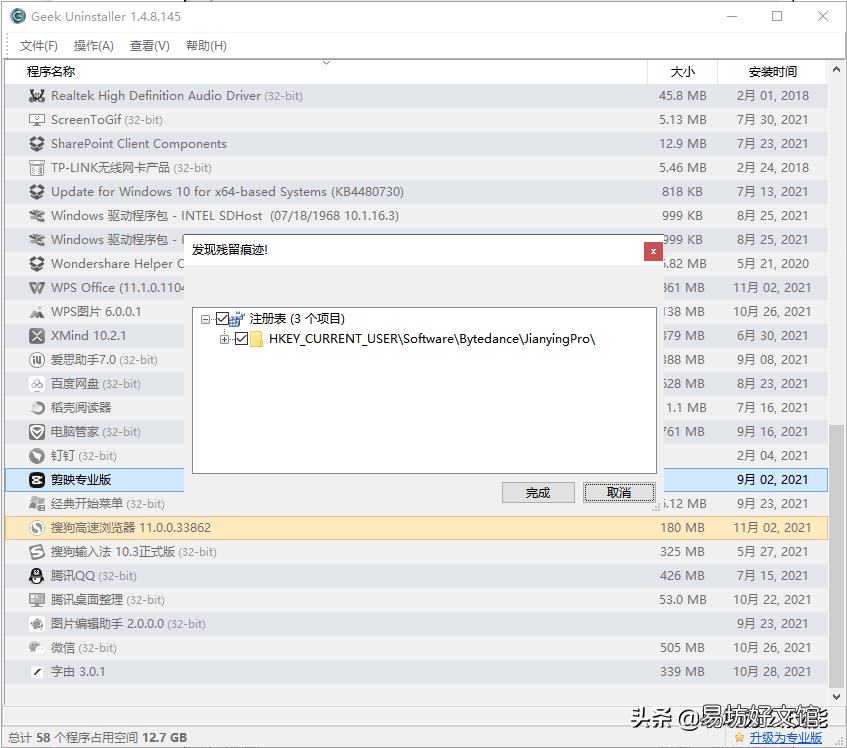Sort by the 大小 column header
Image resolution: width=847 pixels, height=748 pixels.
click(x=683, y=72)
